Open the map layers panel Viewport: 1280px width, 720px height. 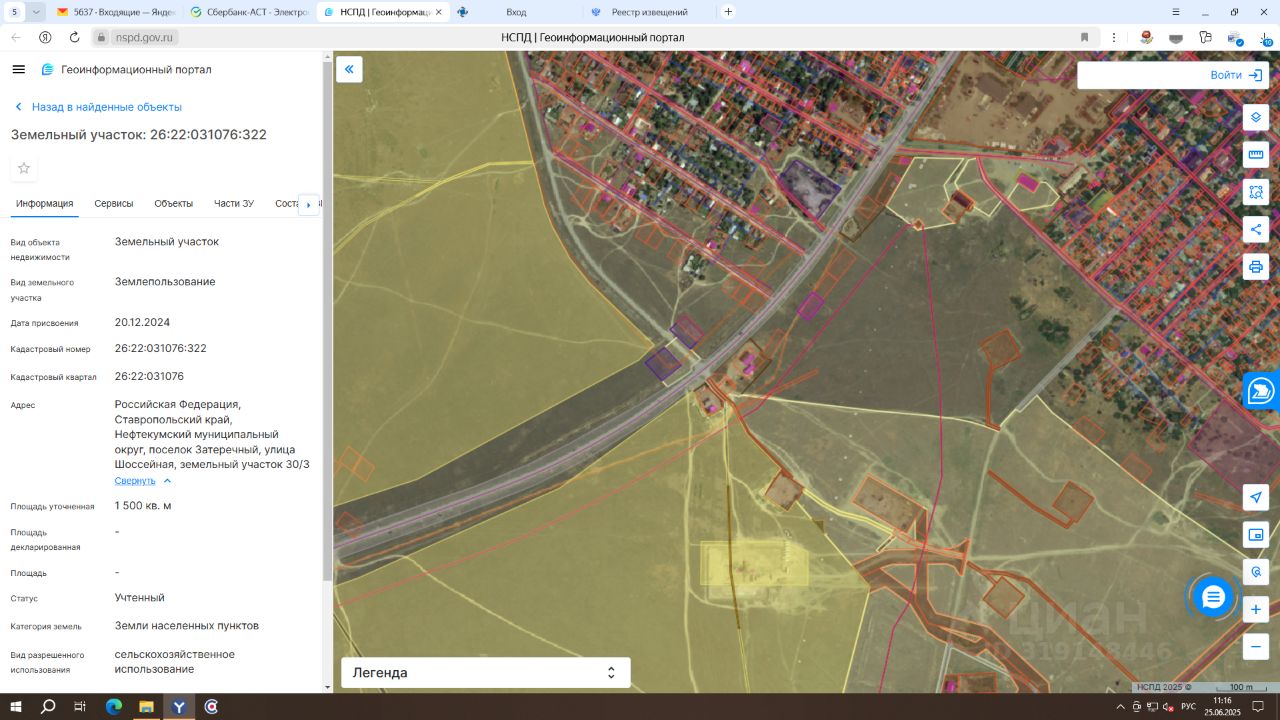click(x=1256, y=117)
